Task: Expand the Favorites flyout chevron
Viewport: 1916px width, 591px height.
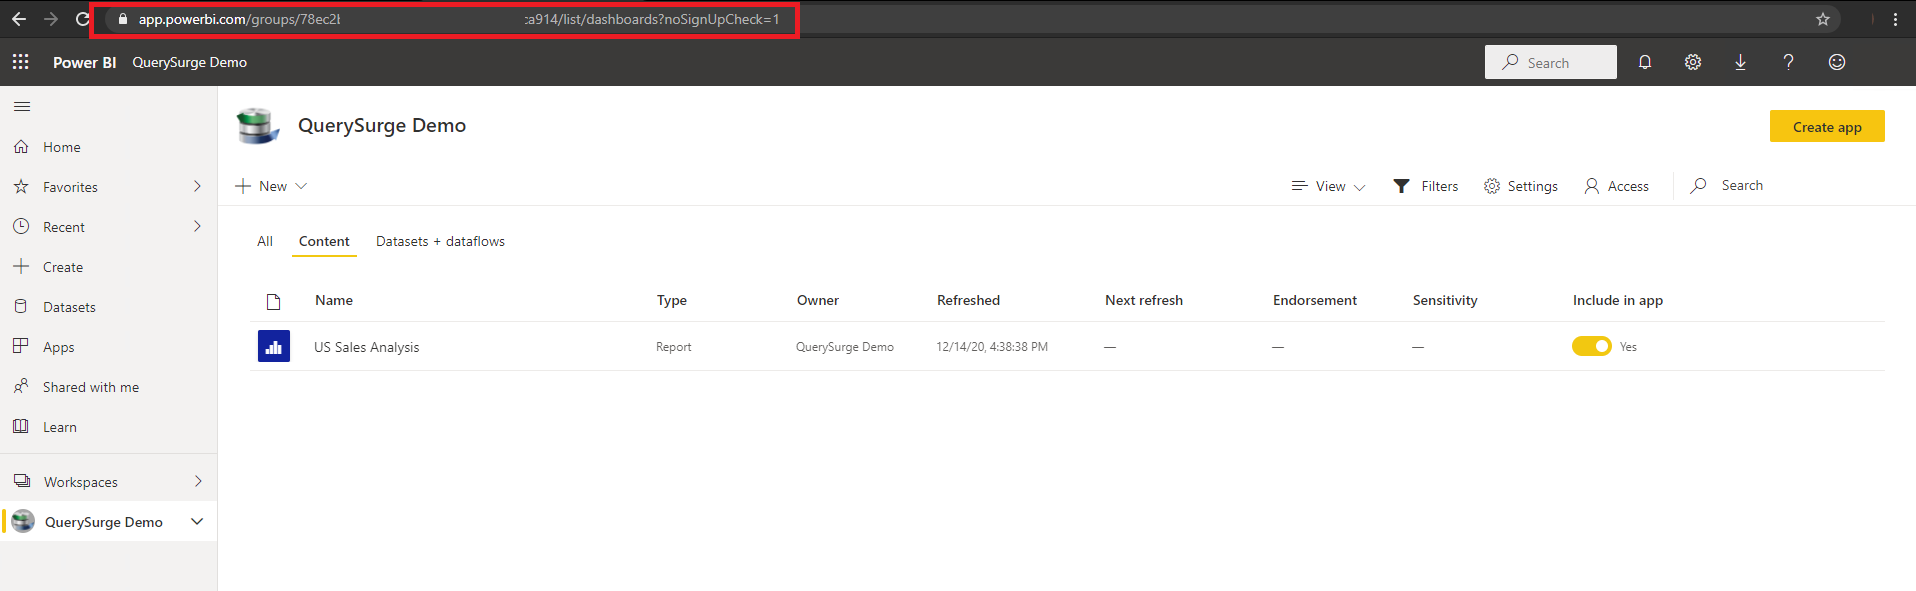Action: pyautogui.click(x=197, y=186)
